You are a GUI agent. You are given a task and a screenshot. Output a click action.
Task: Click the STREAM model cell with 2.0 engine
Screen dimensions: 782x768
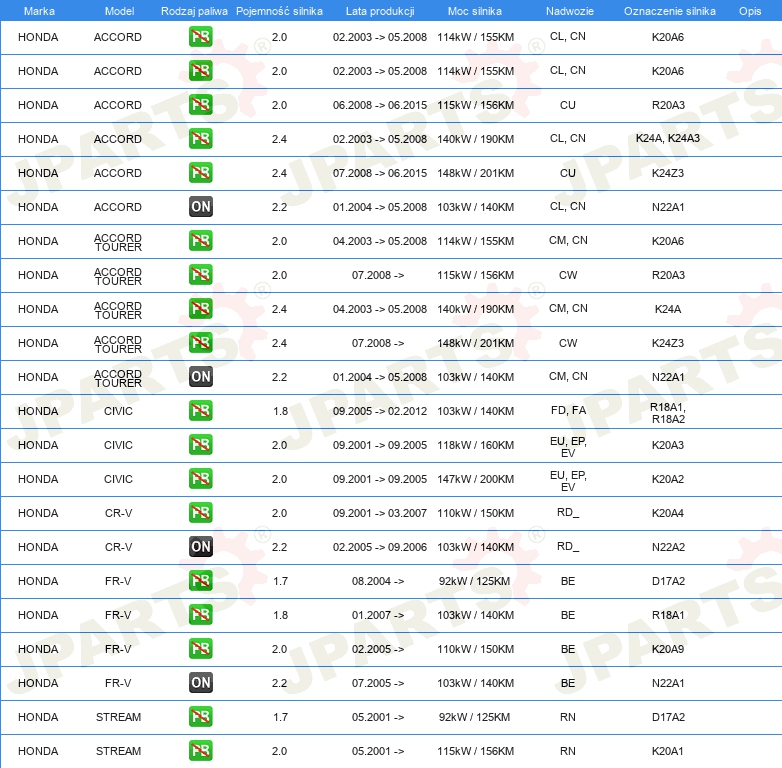[x=118, y=751]
